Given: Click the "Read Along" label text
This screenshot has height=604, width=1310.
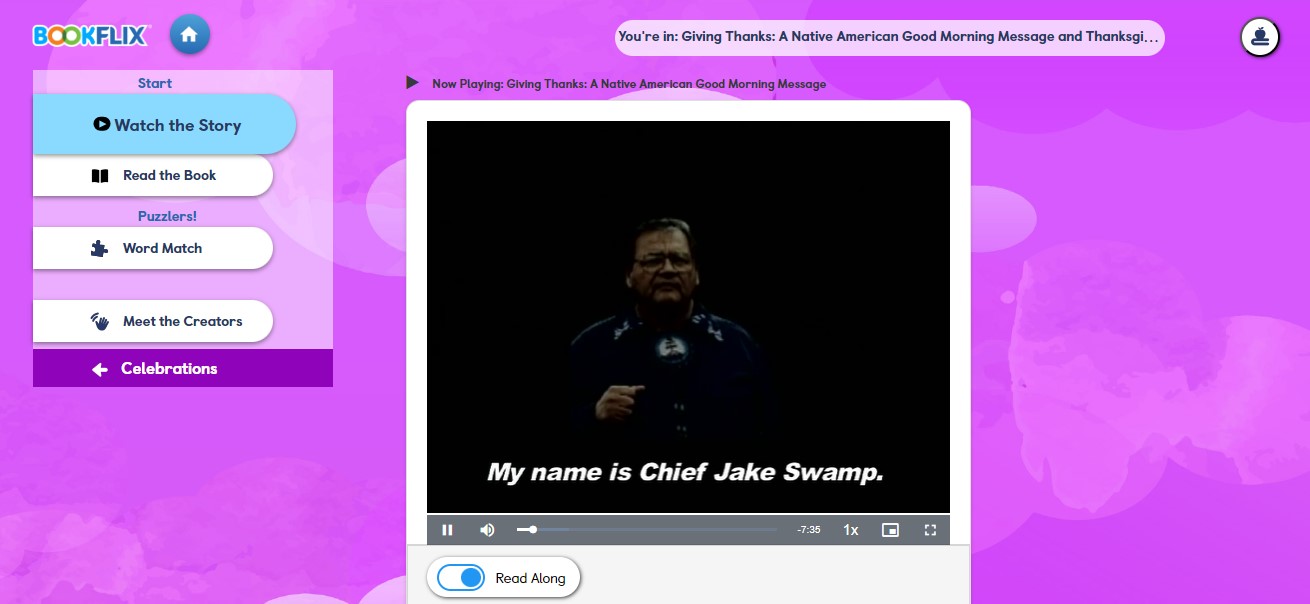Looking at the screenshot, I should point(530,578).
